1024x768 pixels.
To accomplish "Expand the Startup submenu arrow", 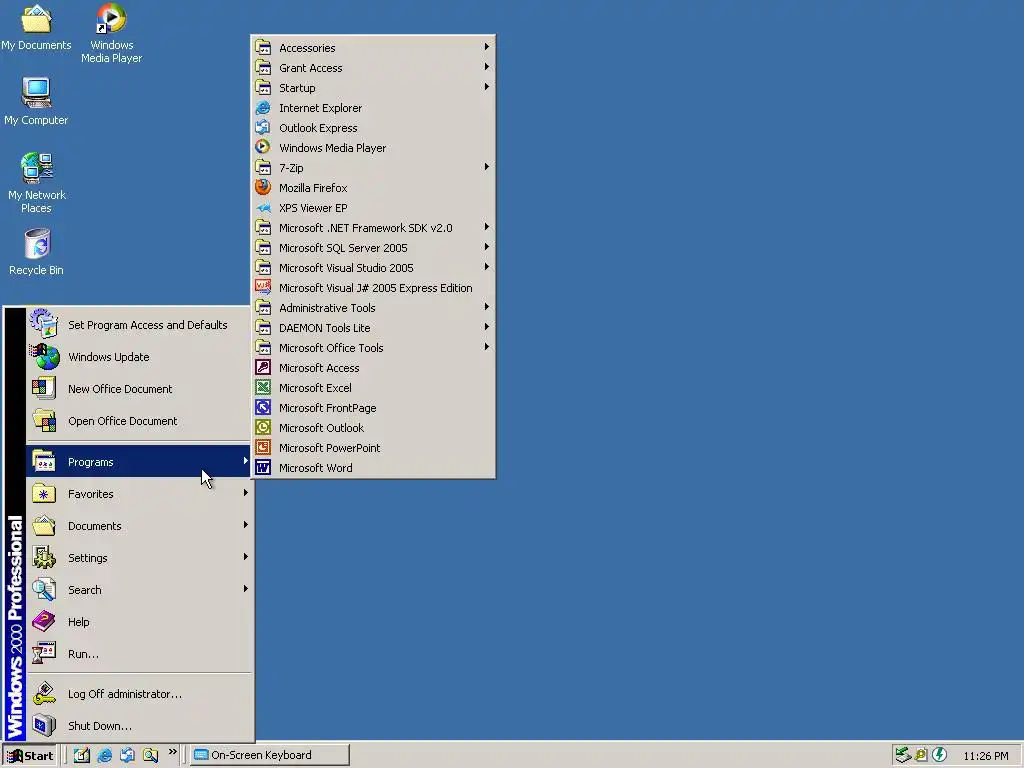I will click(487, 87).
